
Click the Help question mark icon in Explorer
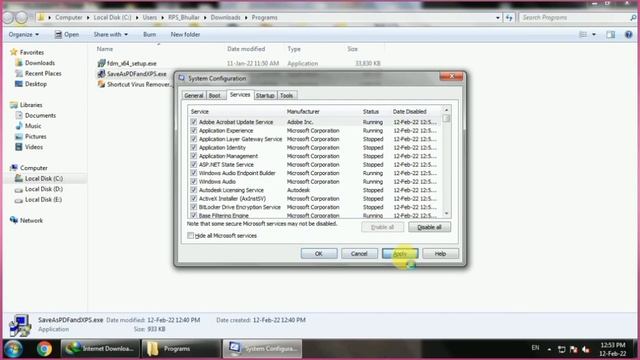click(629, 35)
